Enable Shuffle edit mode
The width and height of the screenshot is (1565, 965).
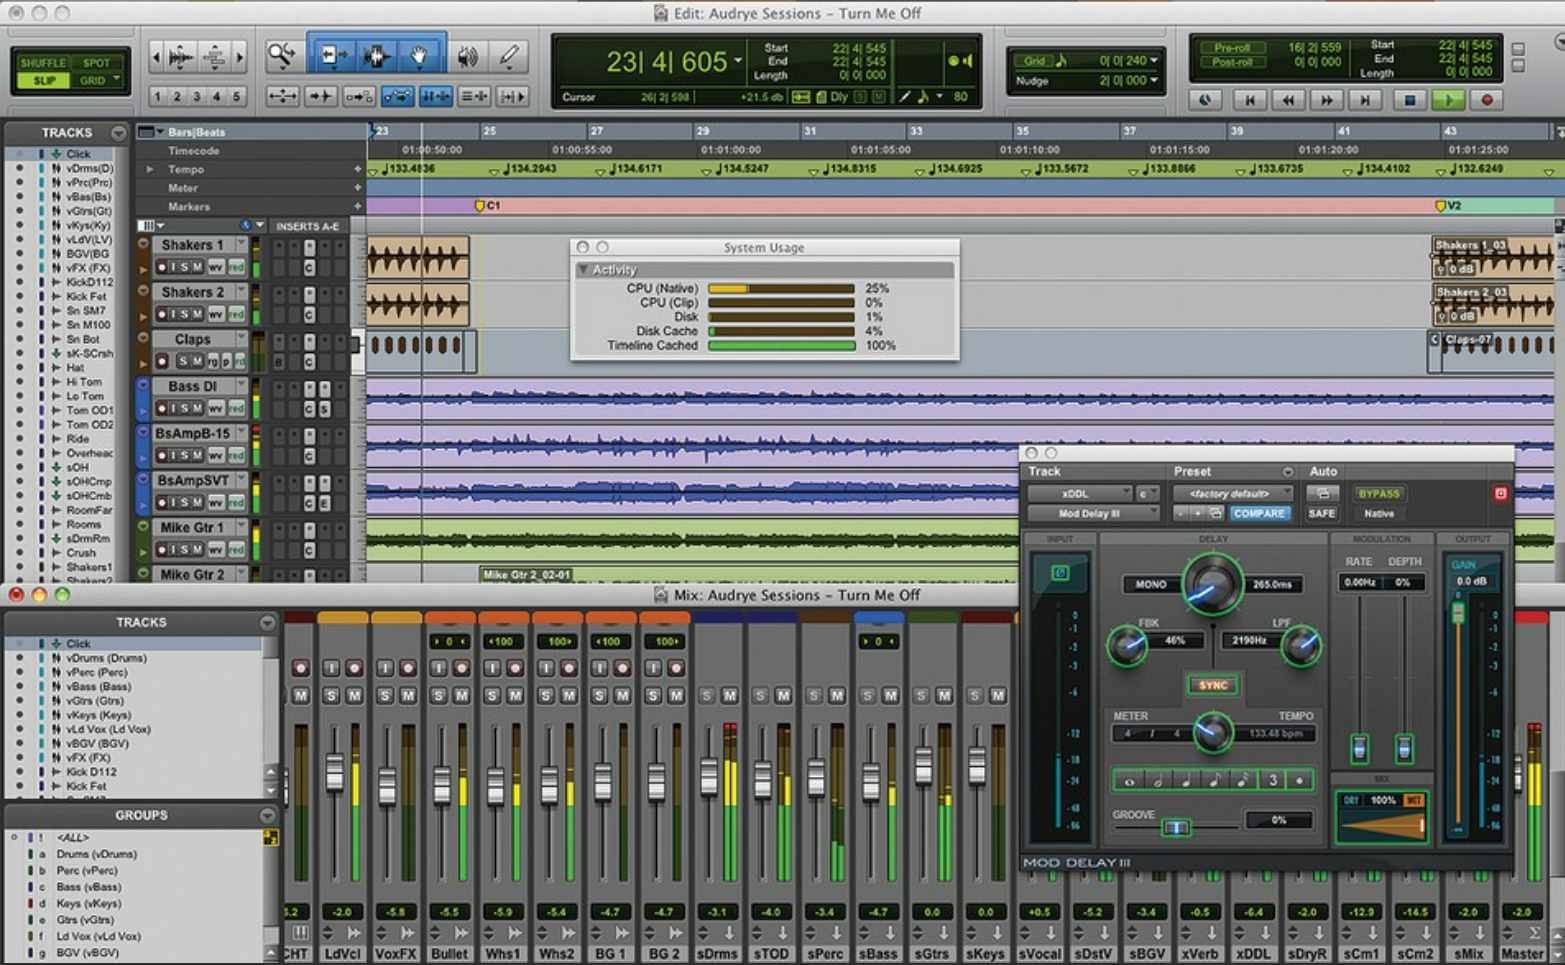(x=43, y=63)
